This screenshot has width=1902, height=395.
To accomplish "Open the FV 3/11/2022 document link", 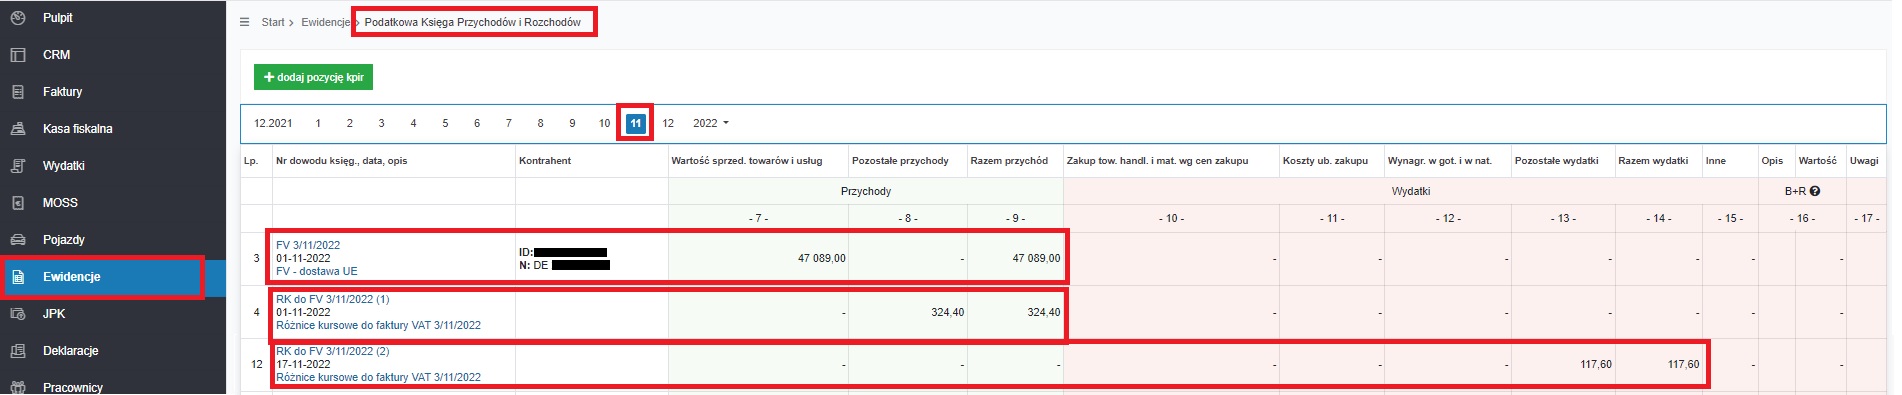I will tap(308, 245).
